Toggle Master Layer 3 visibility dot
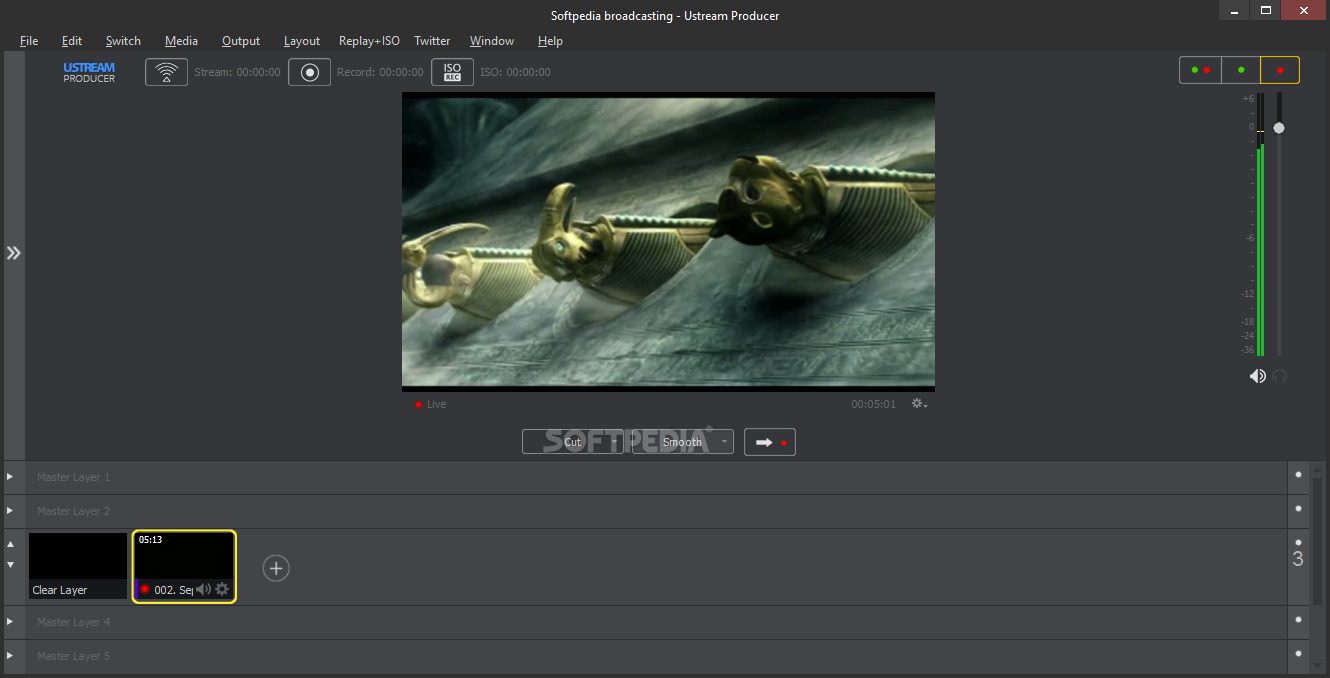1330x678 pixels. 1298,543
